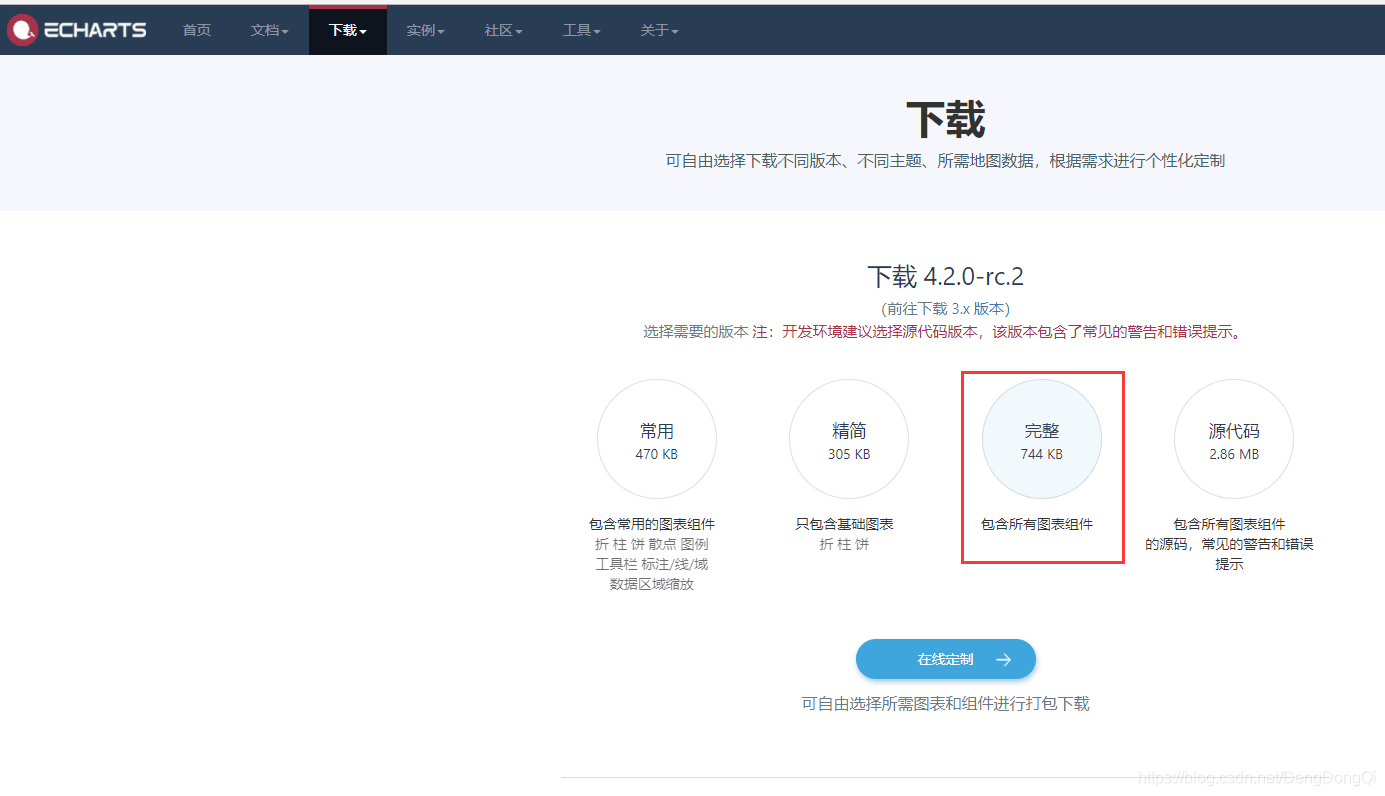Select the 折 柱 饼 text under 精简

[x=845, y=544]
